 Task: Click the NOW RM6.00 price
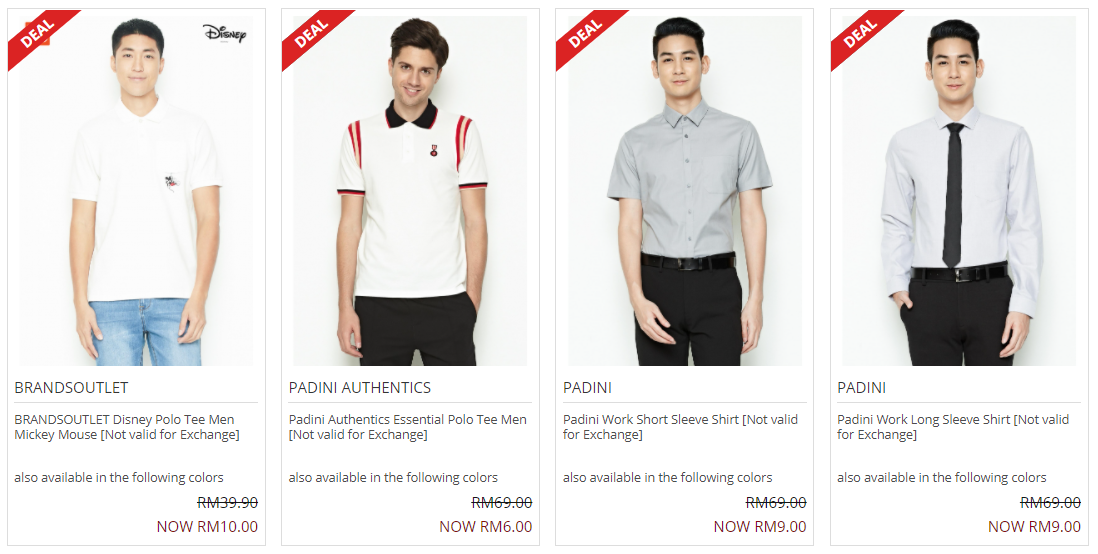pos(486,527)
